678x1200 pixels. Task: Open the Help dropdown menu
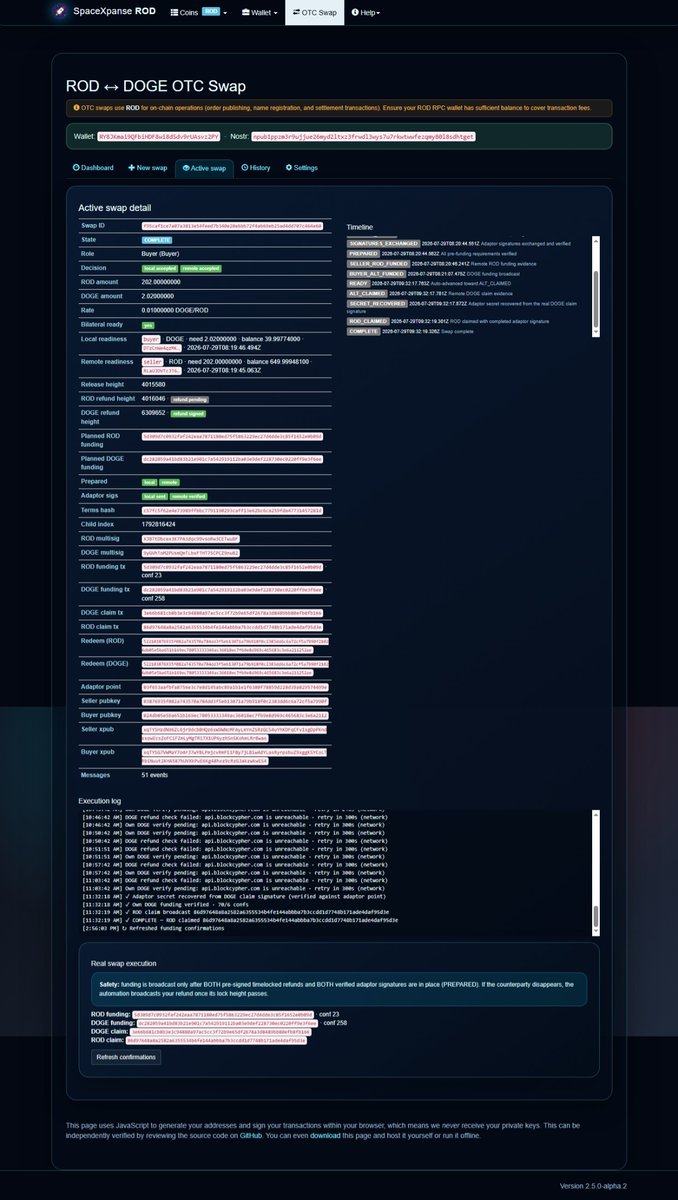click(x=365, y=13)
